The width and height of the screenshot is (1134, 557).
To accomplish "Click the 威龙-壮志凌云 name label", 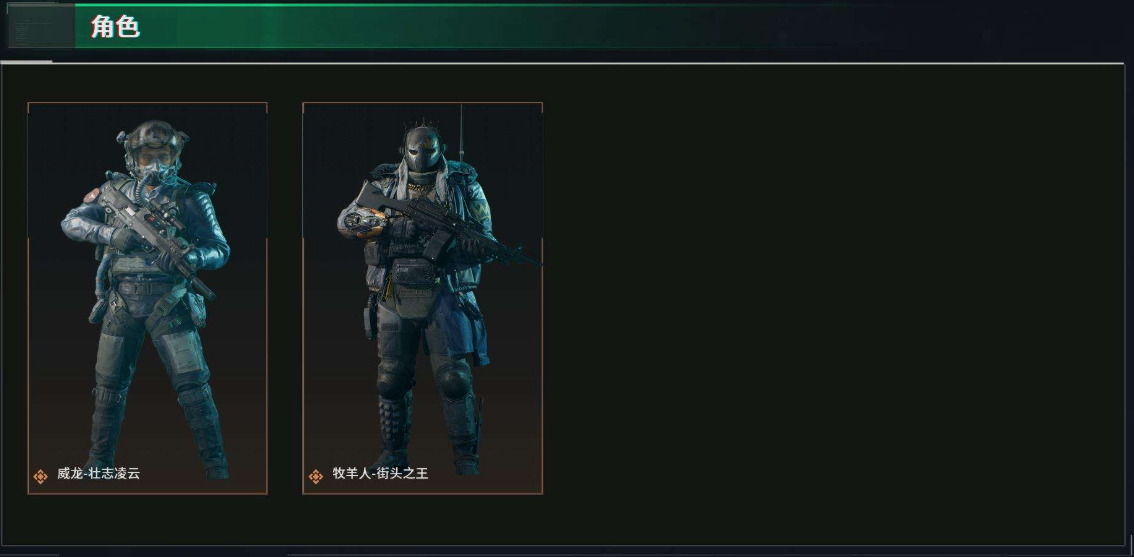I will point(98,475).
